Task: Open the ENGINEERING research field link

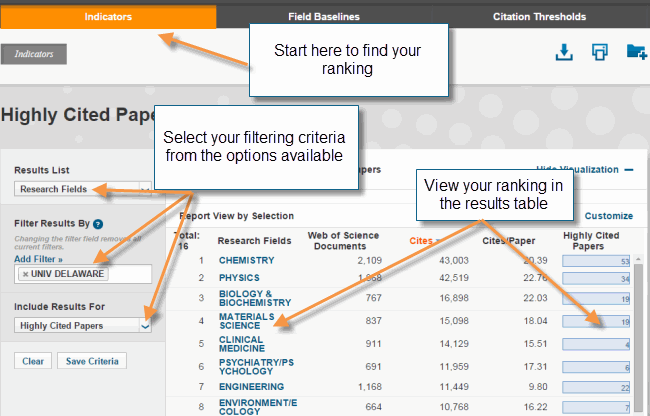Action: (251, 387)
